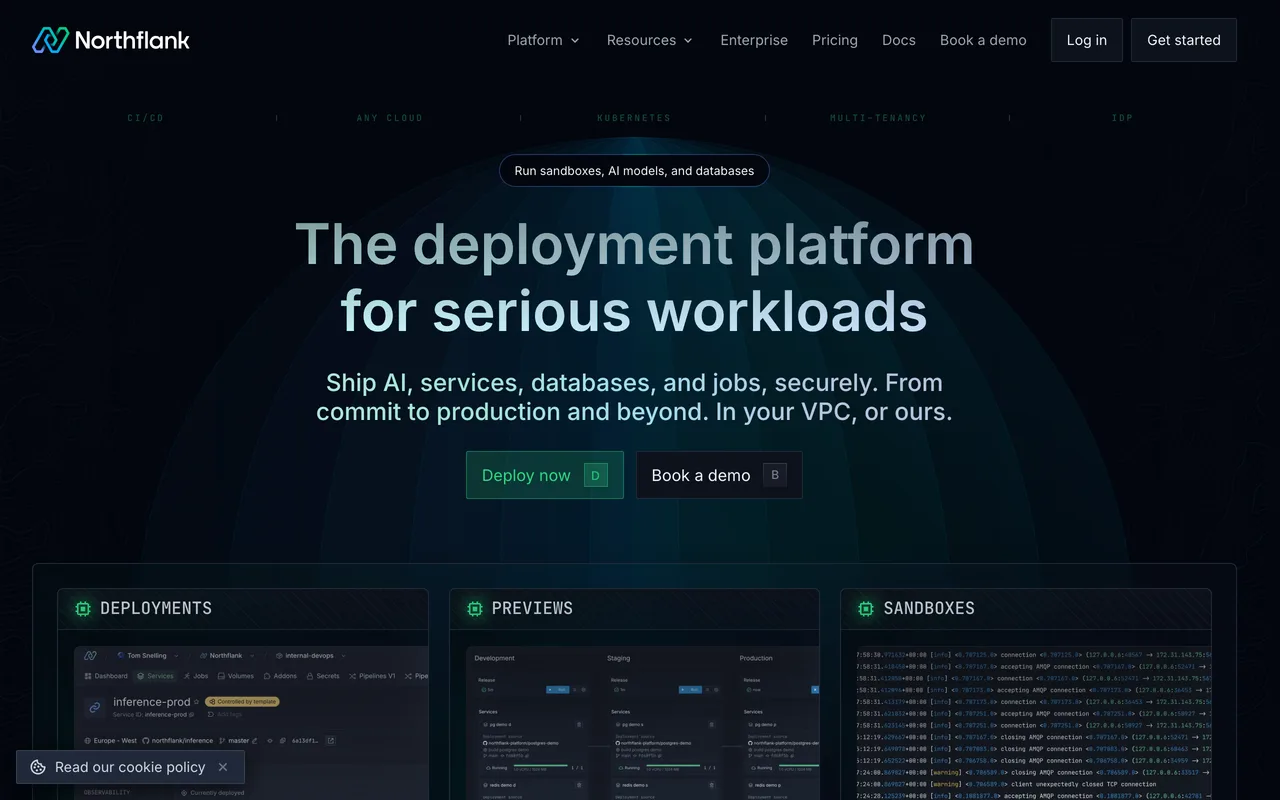Select the Jobs tab in the Deployments screenshot

[x=196, y=676]
